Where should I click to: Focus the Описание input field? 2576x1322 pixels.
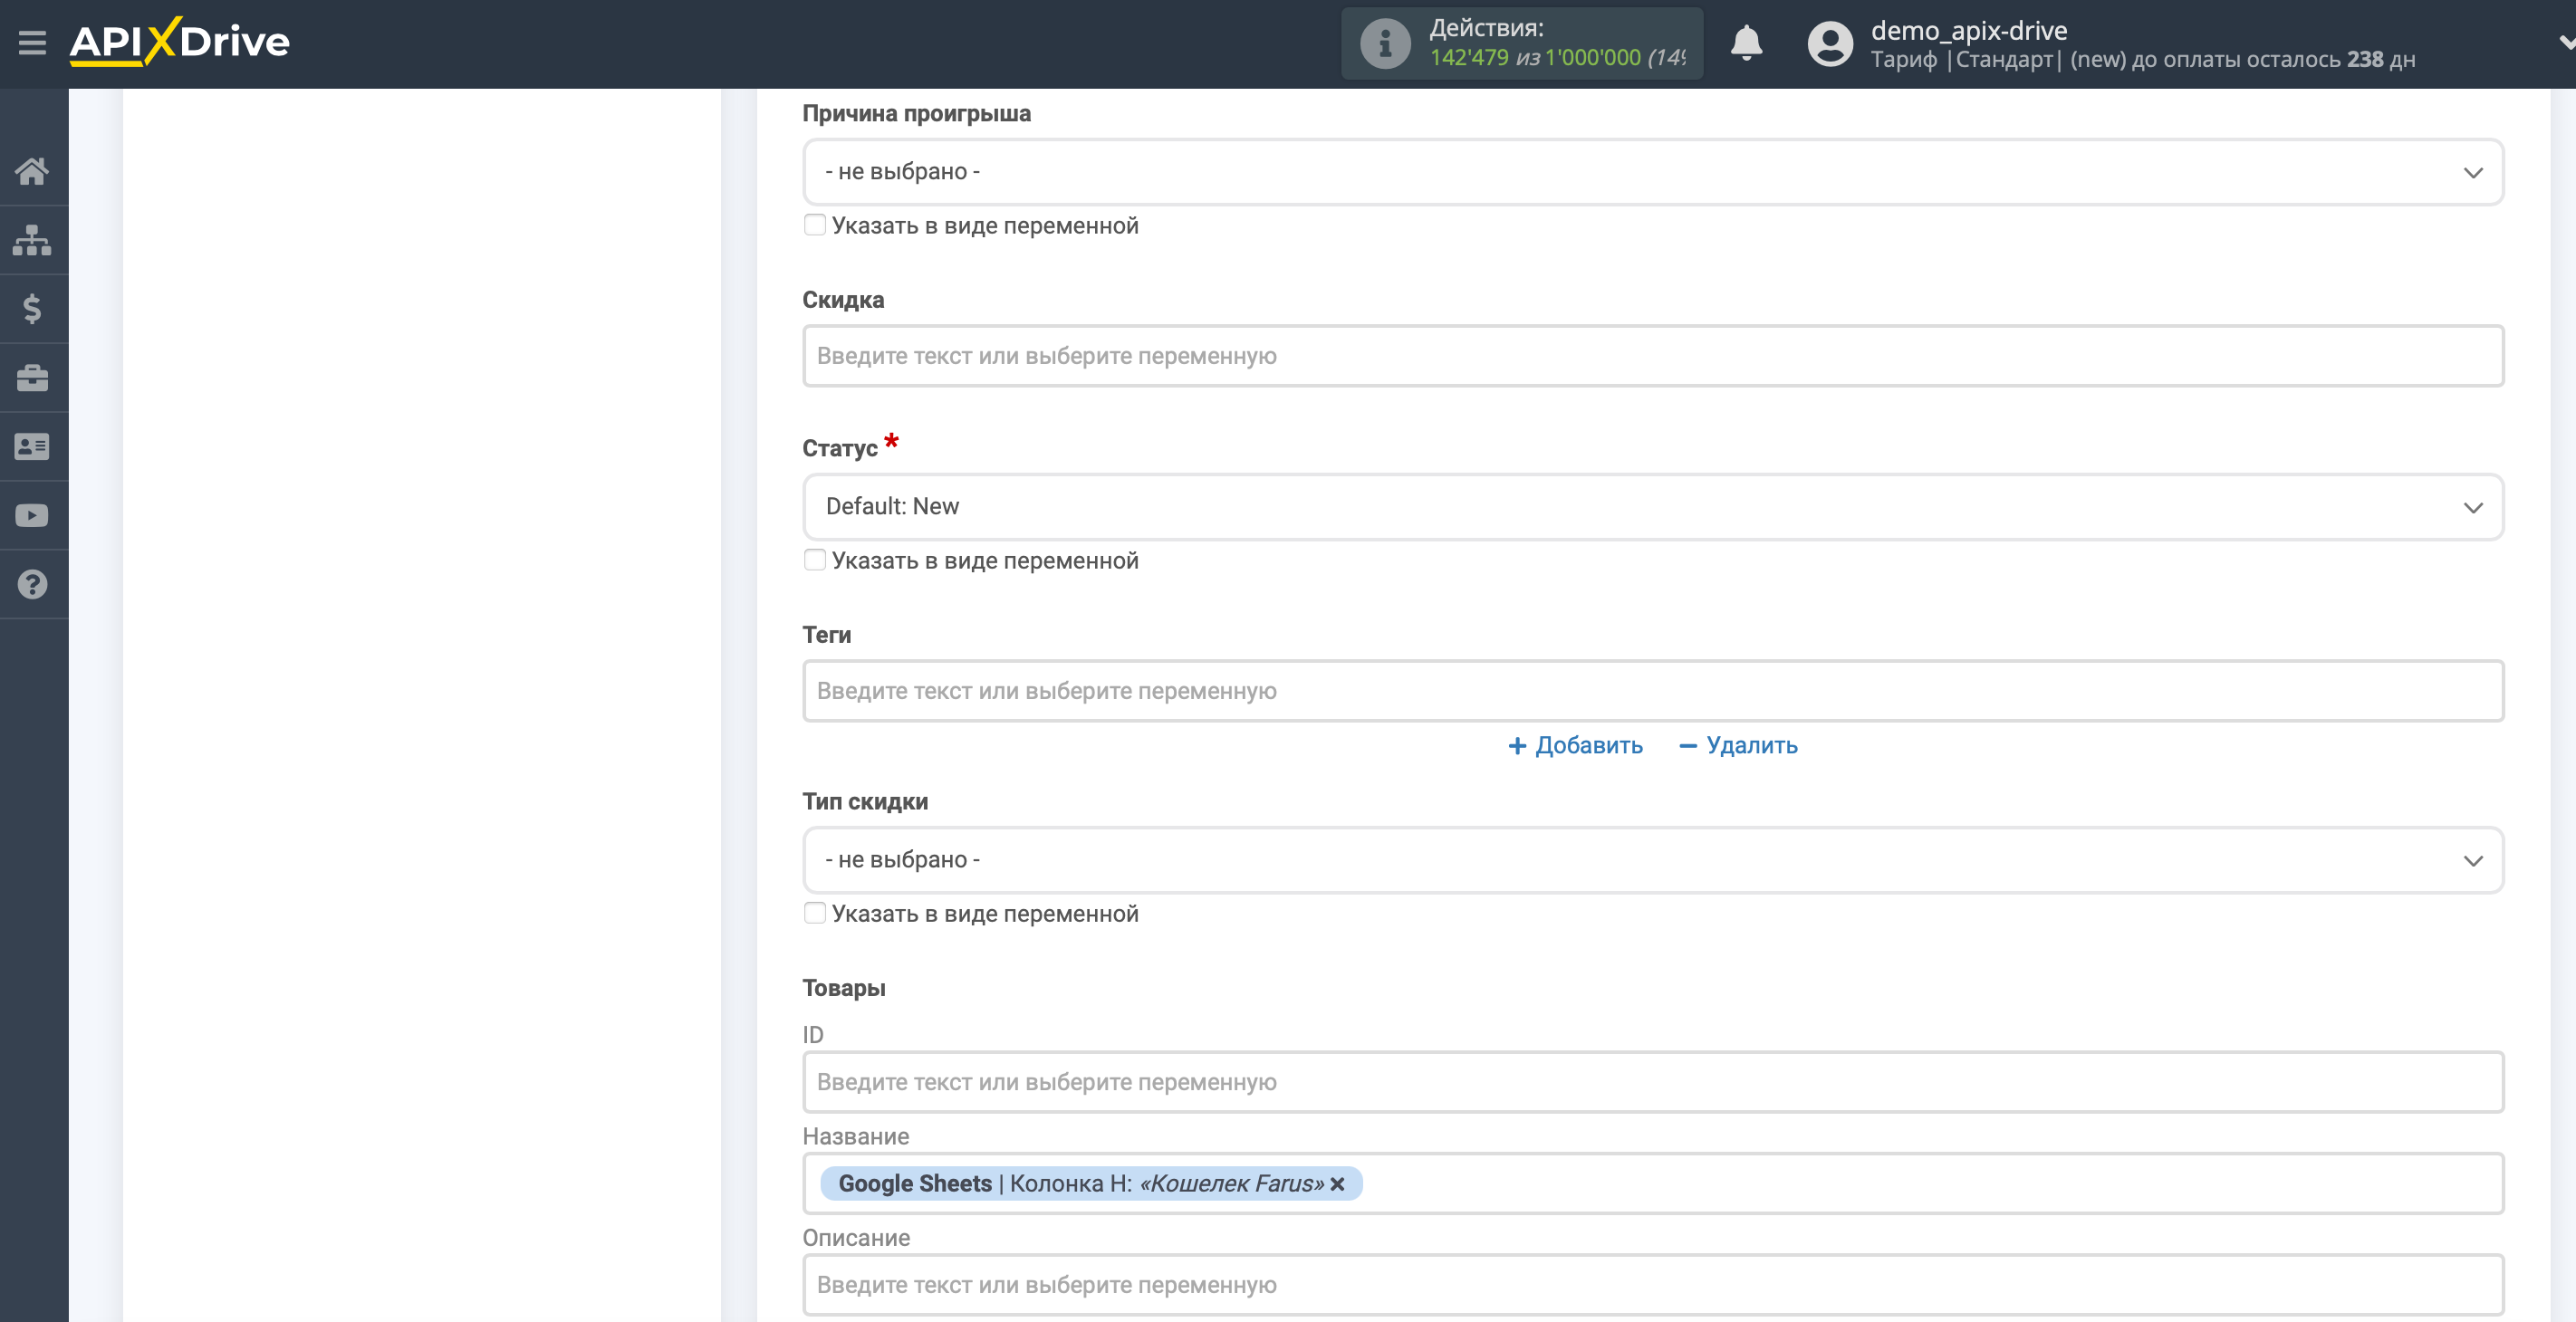tap(1652, 1285)
